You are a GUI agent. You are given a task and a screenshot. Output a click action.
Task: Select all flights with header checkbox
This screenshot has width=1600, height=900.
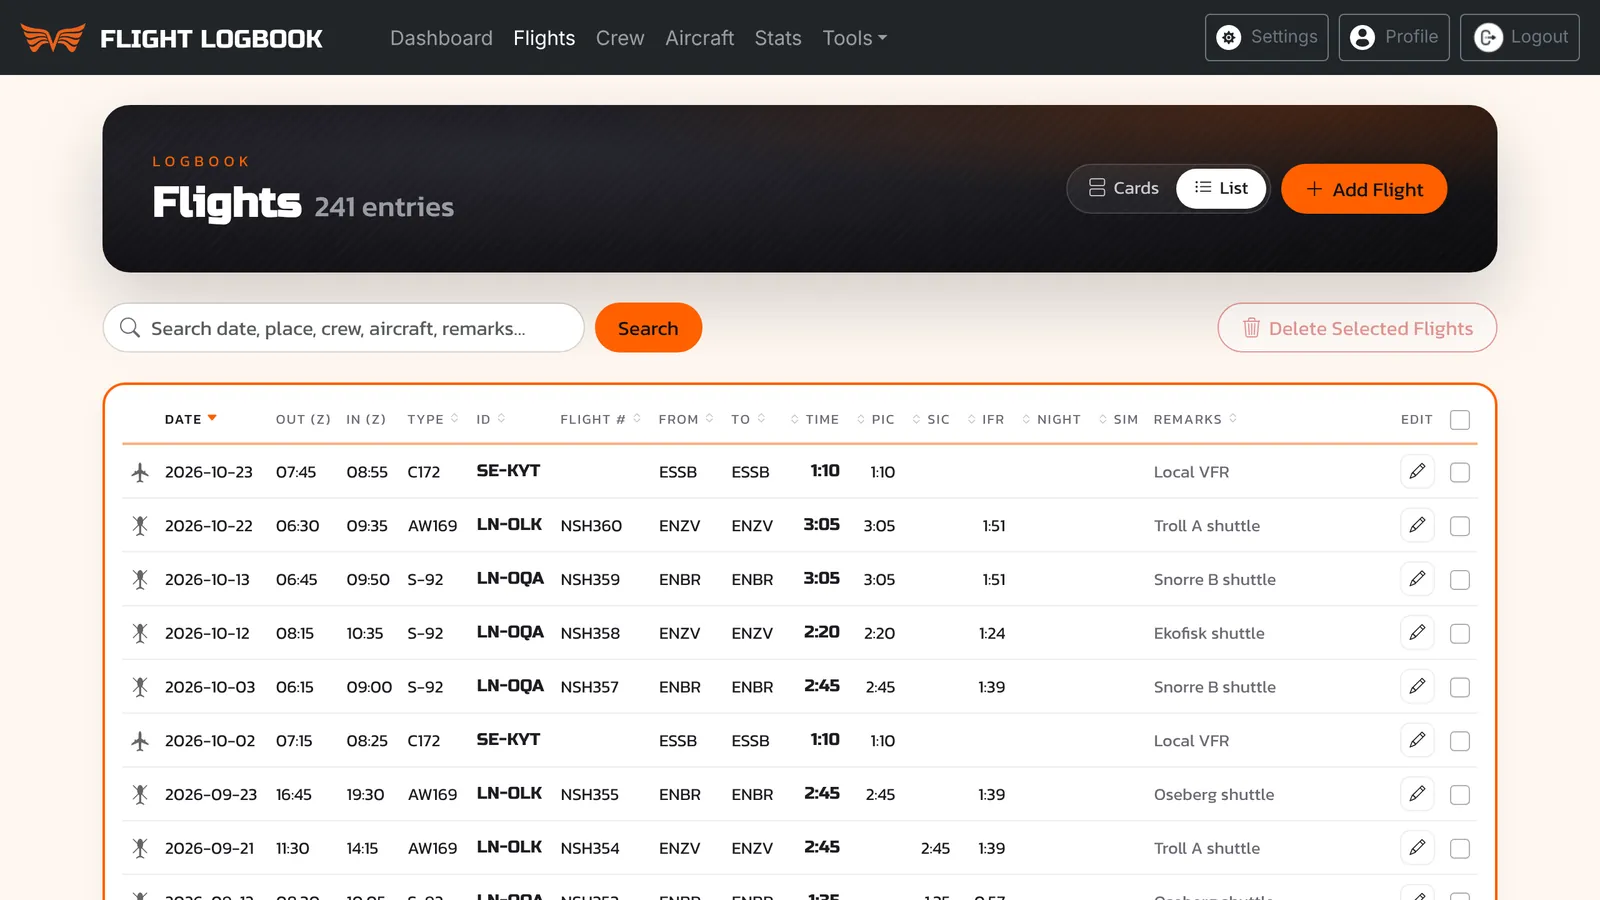(1460, 420)
